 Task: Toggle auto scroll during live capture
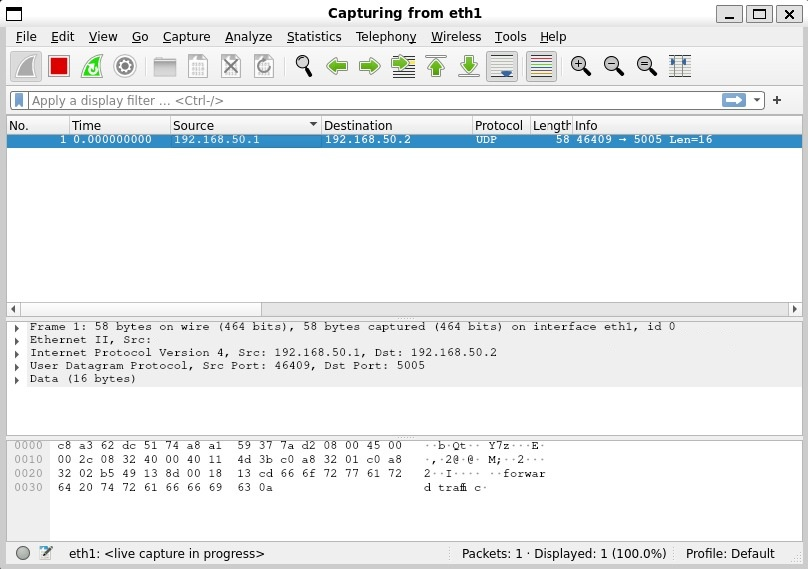coord(502,66)
